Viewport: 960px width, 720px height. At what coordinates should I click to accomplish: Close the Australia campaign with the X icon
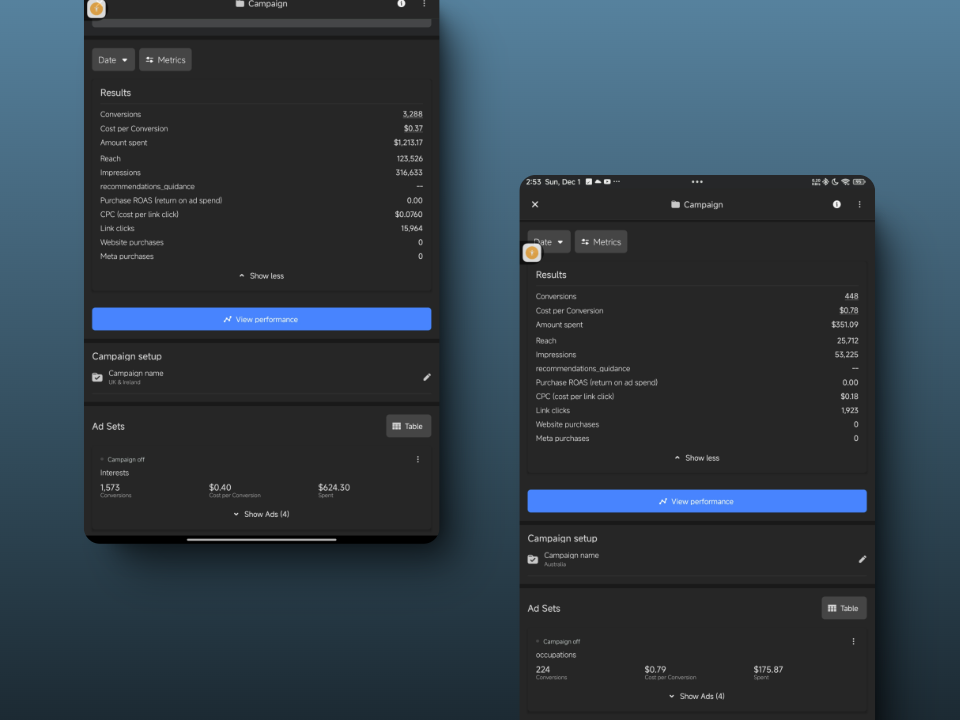(535, 205)
